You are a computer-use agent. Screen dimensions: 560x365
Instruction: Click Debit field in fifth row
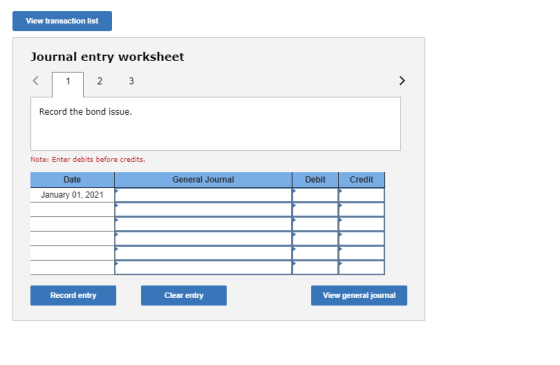point(315,253)
